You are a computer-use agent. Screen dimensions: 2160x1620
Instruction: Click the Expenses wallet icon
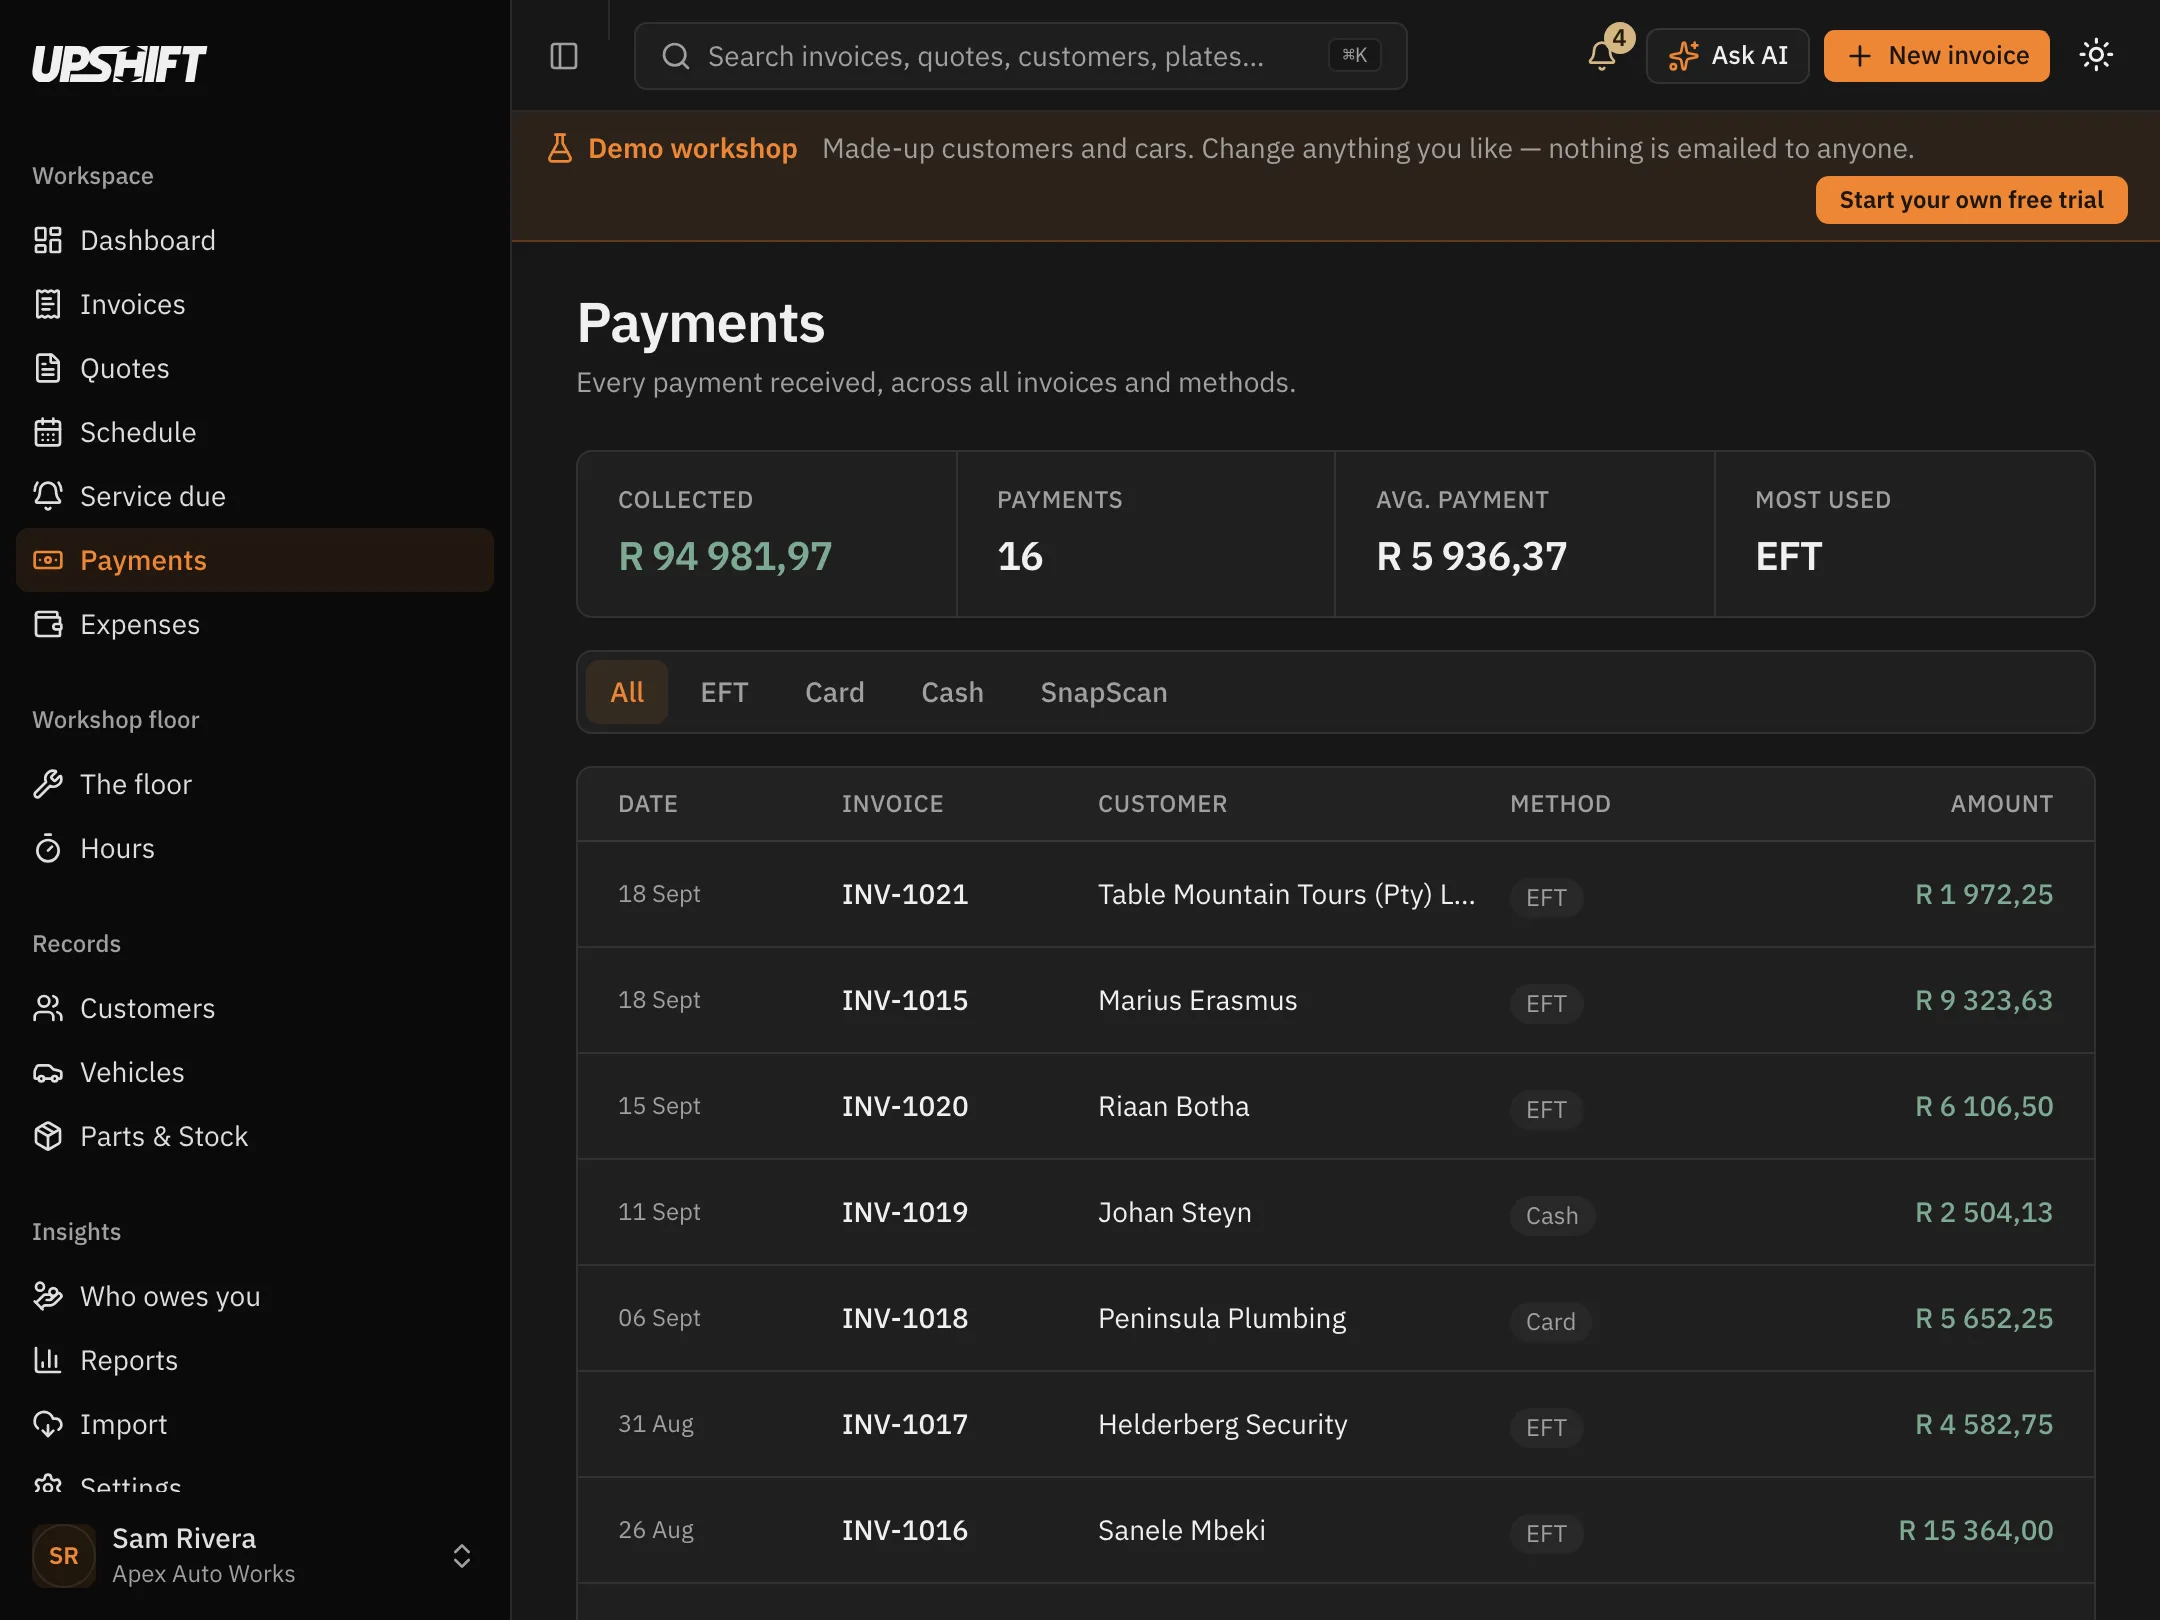point(48,624)
